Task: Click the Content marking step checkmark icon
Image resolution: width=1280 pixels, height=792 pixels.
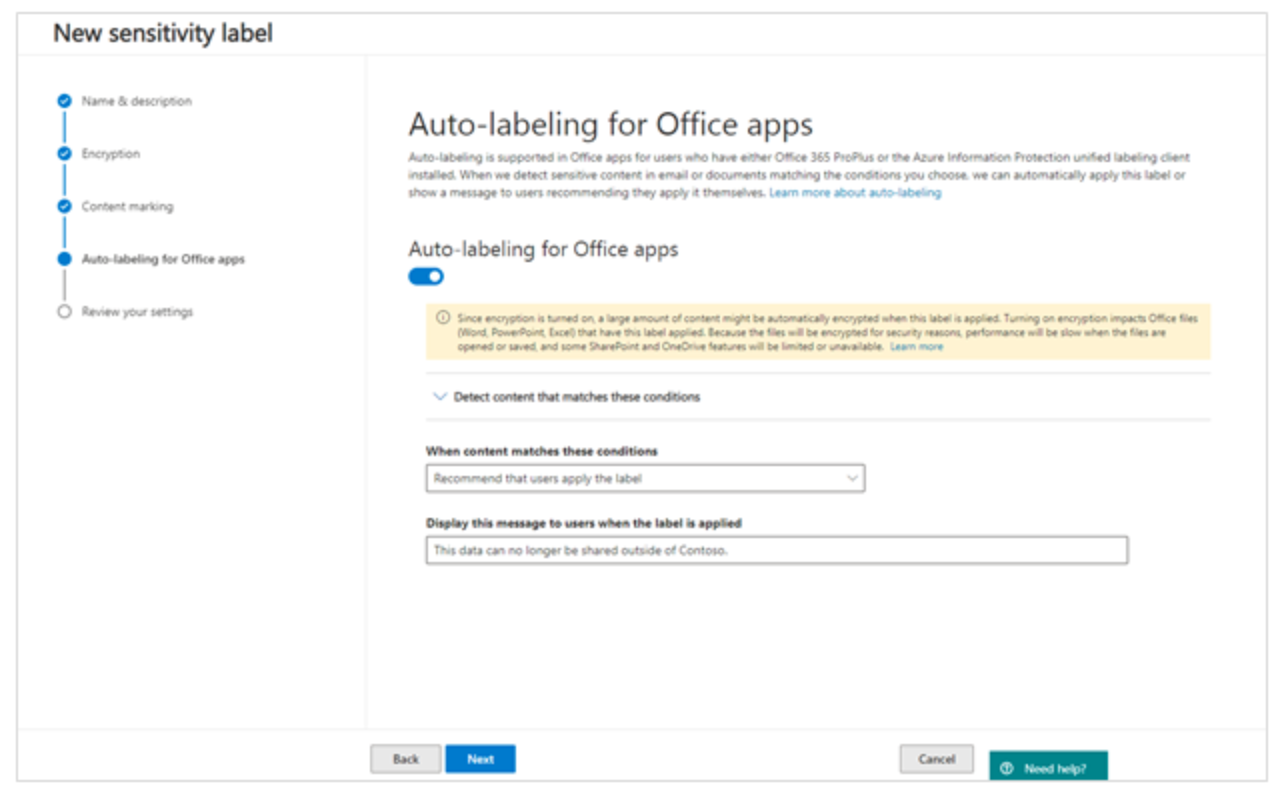Action: [65, 207]
